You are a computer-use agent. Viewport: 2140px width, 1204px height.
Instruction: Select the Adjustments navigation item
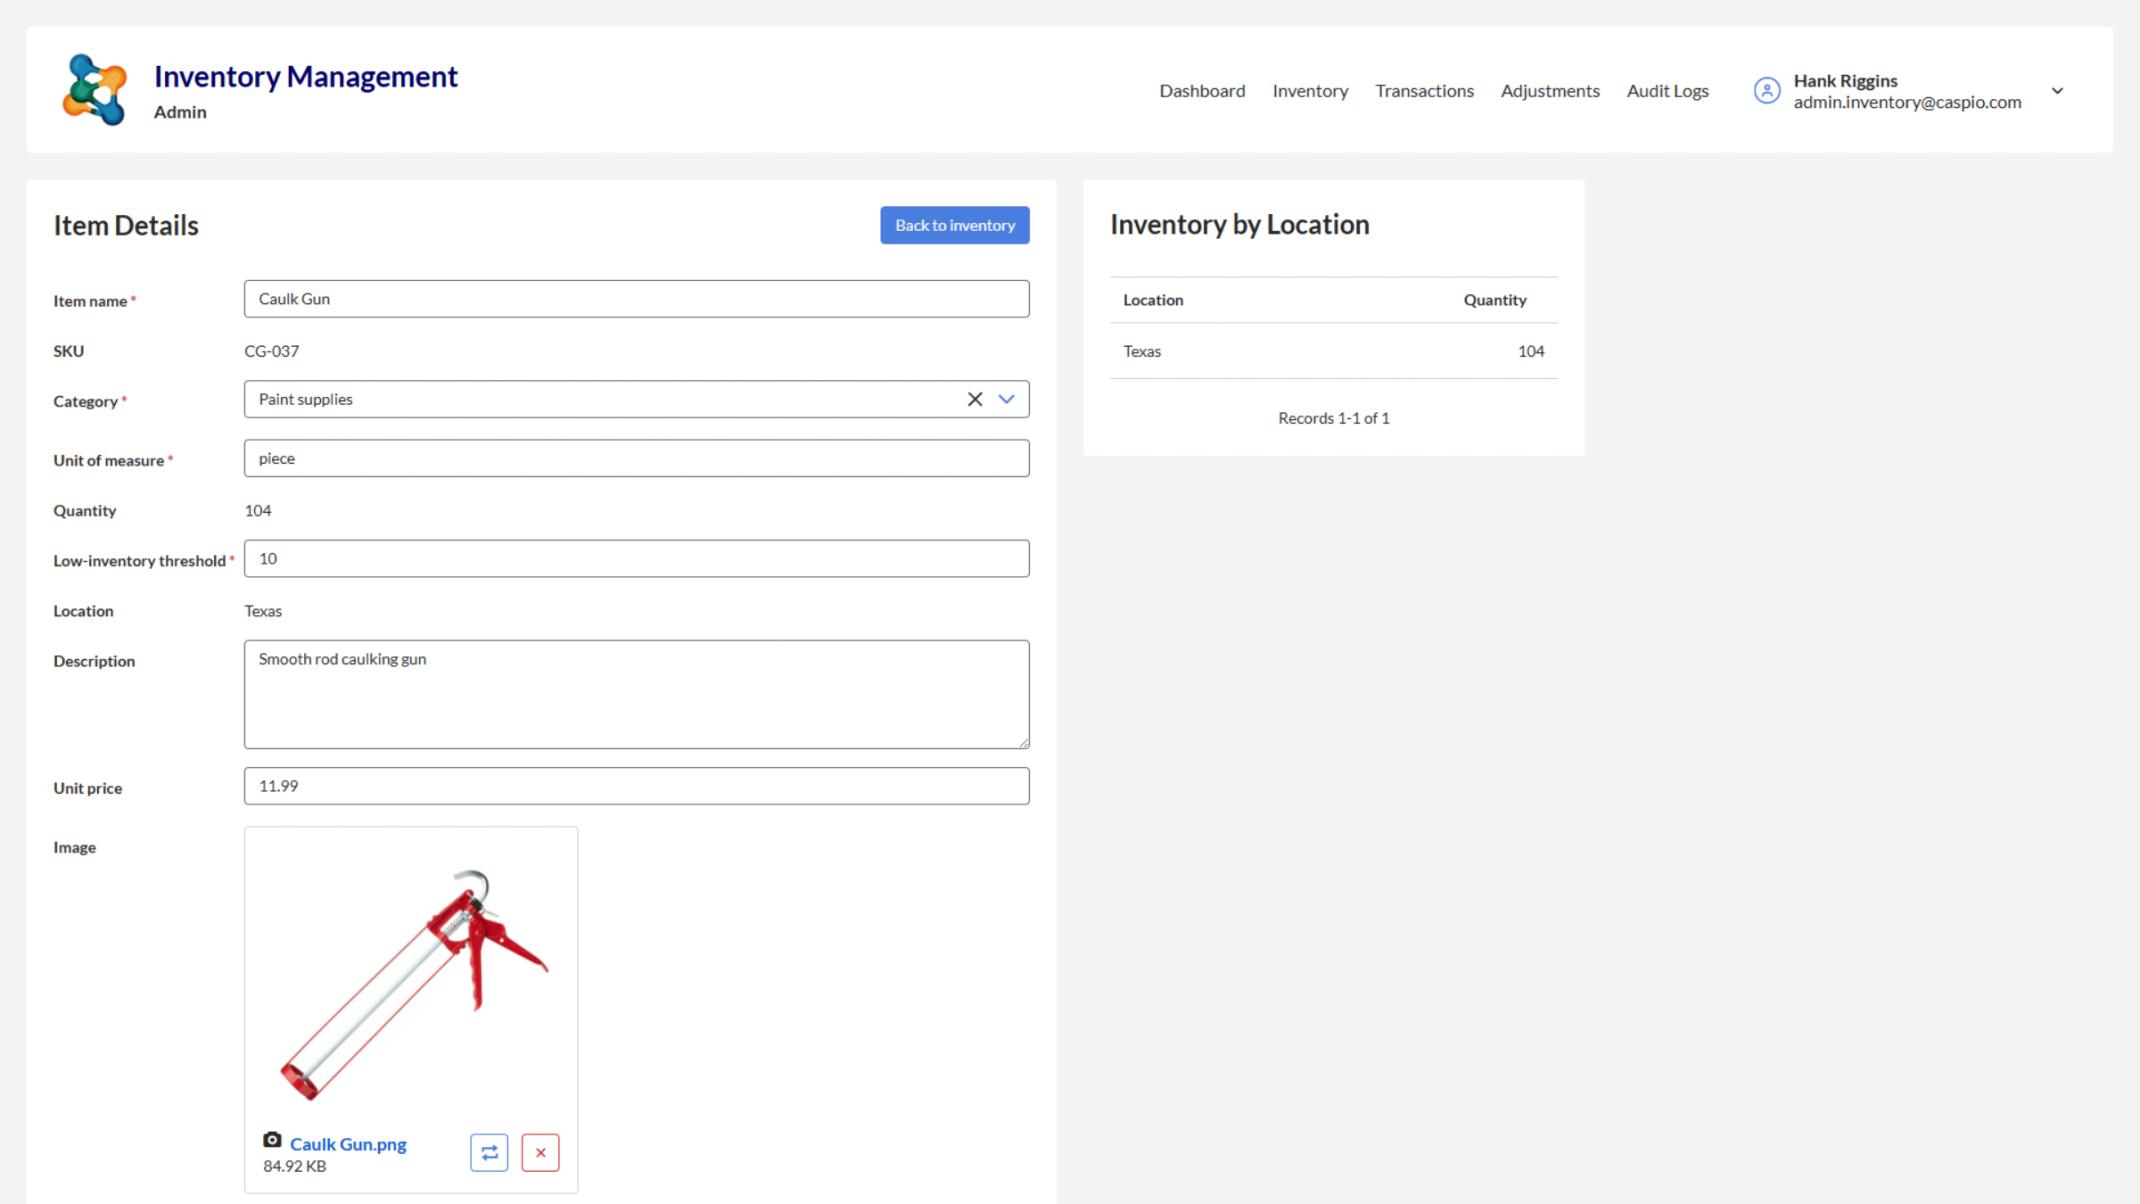(1550, 90)
